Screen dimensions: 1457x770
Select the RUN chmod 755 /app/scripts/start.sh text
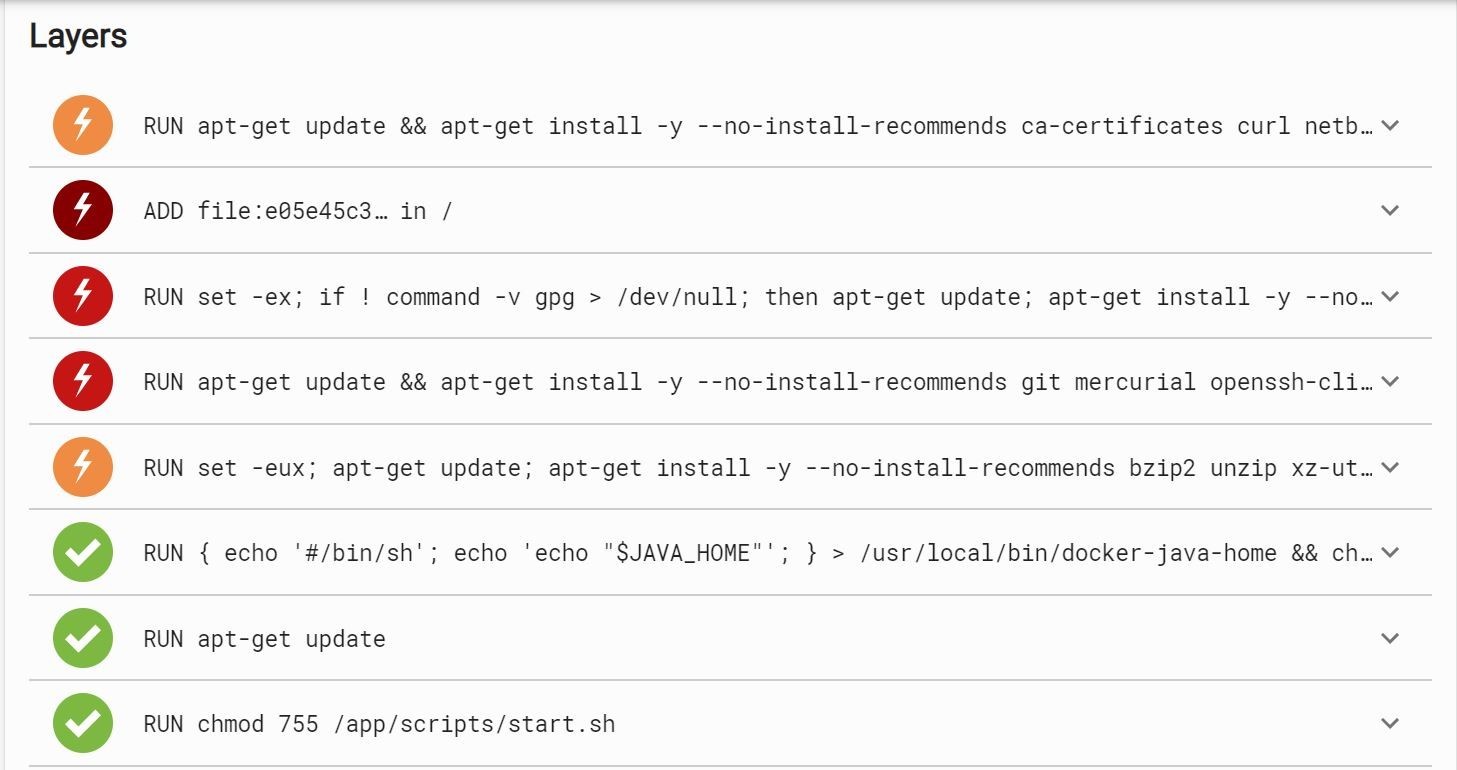(379, 724)
